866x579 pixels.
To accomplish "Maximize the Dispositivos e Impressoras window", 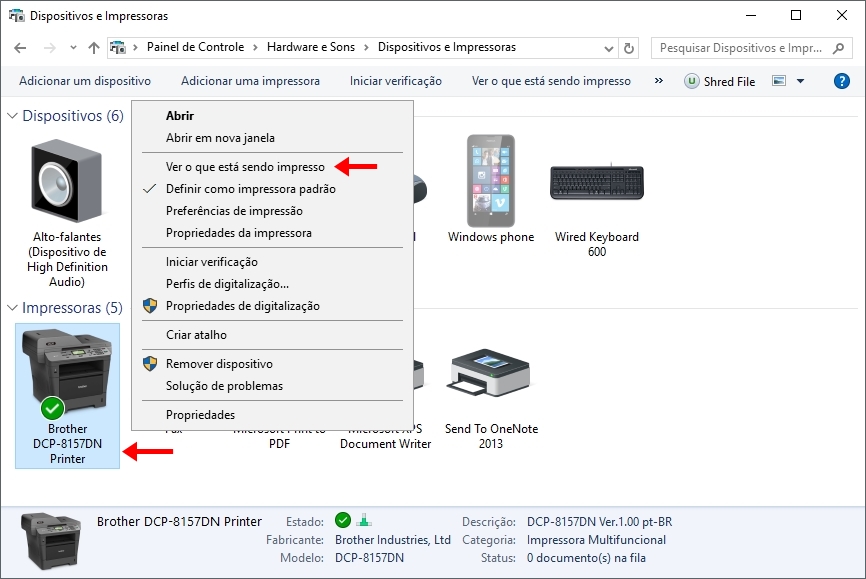I will coord(796,15).
